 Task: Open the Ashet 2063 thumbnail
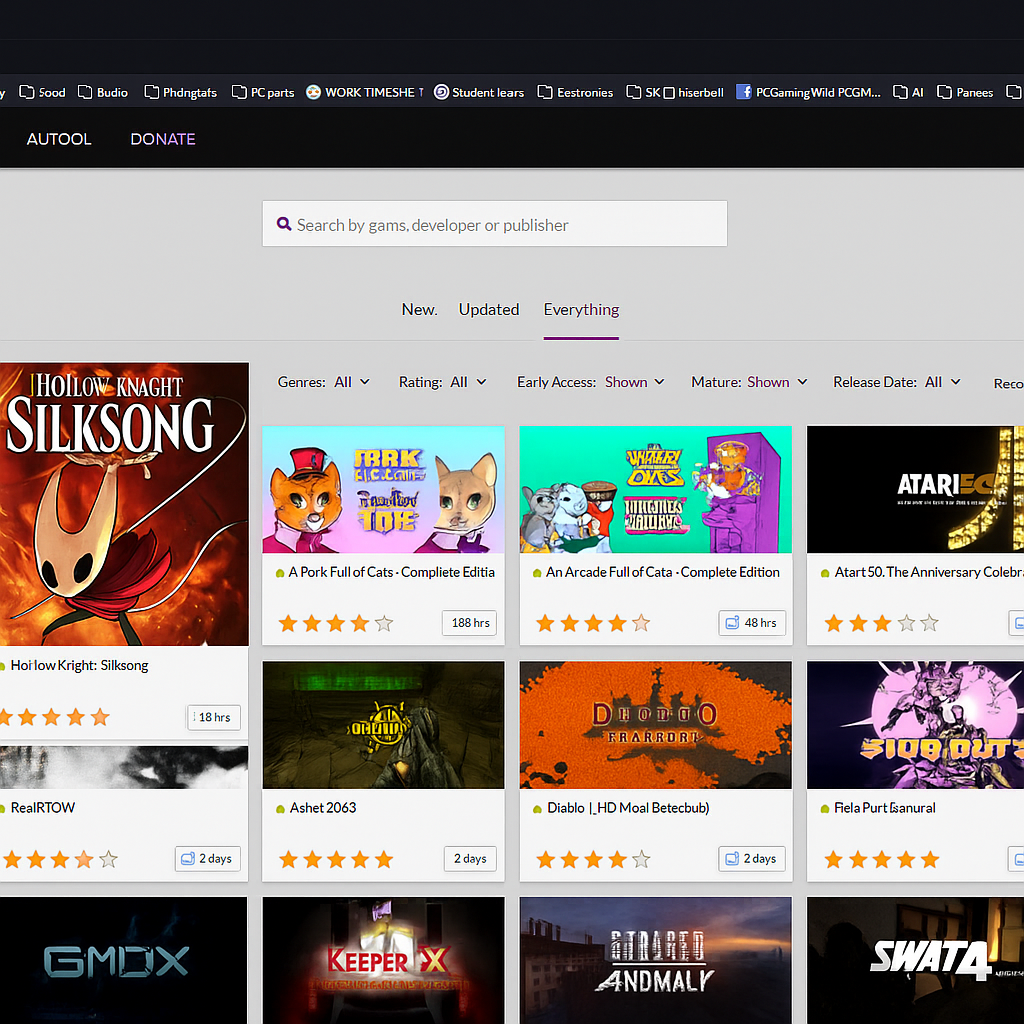click(383, 725)
